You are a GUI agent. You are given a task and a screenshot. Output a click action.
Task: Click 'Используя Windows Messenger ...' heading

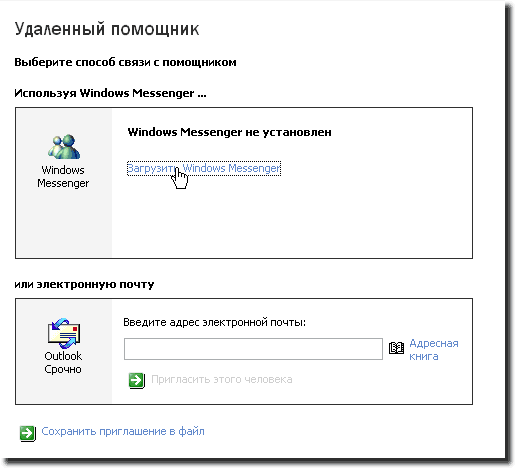[110, 93]
